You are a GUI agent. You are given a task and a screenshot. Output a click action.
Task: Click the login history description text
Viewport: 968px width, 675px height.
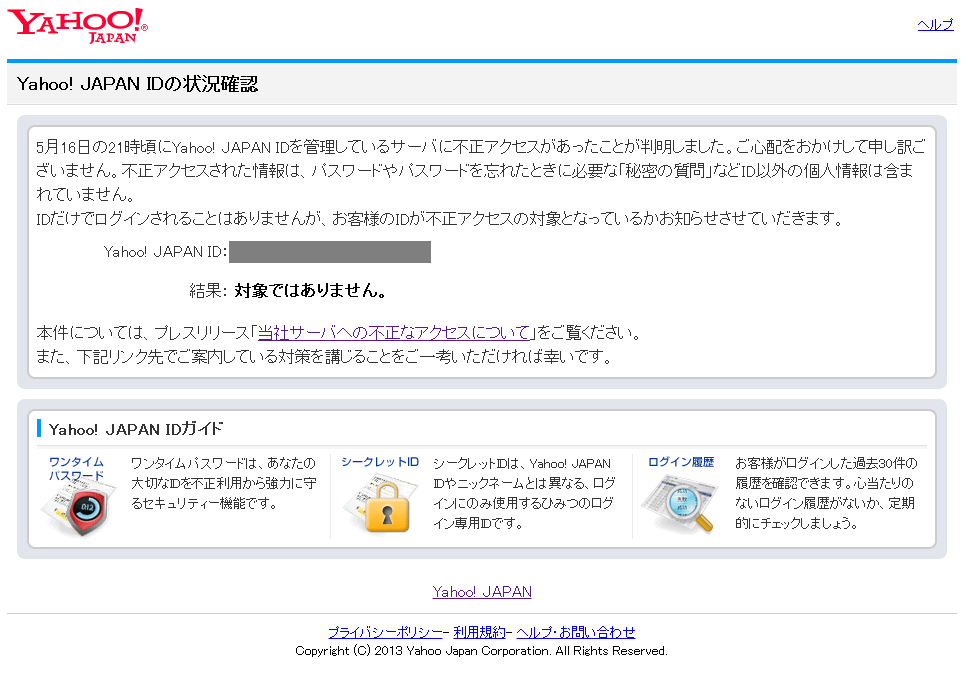(826, 493)
